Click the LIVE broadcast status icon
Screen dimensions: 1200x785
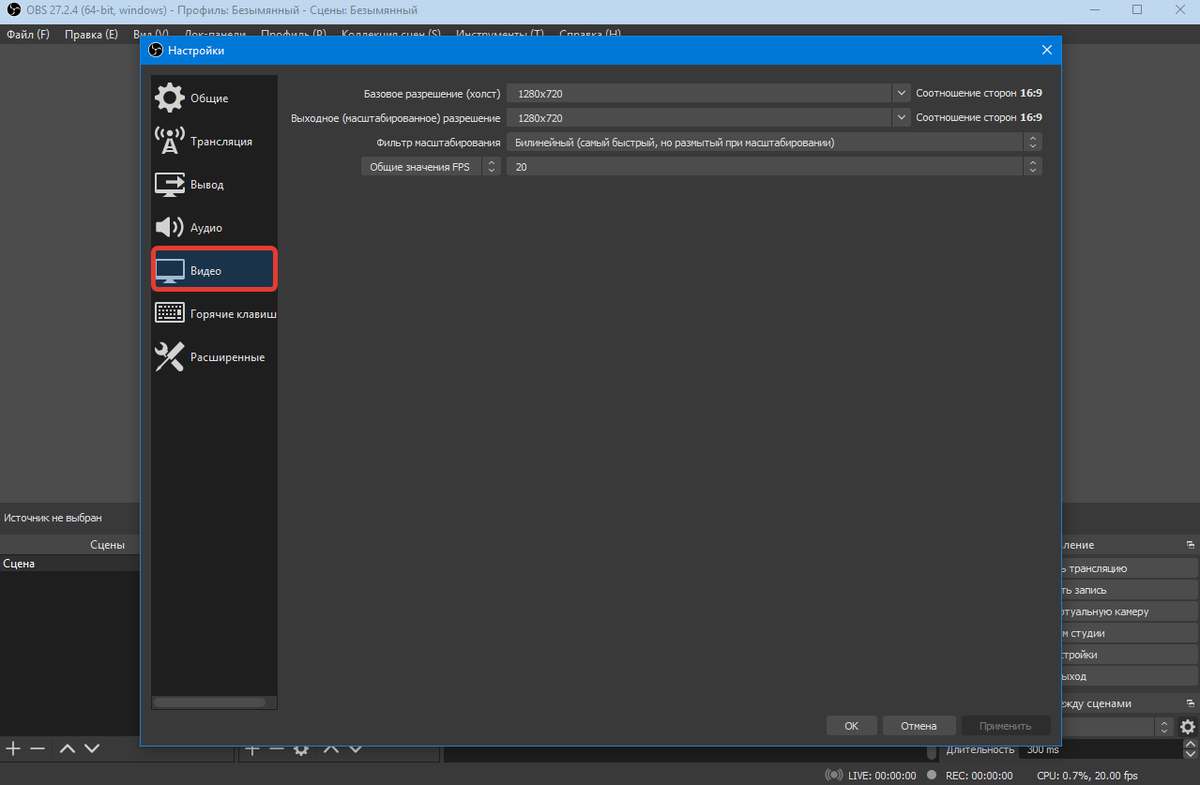(834, 775)
